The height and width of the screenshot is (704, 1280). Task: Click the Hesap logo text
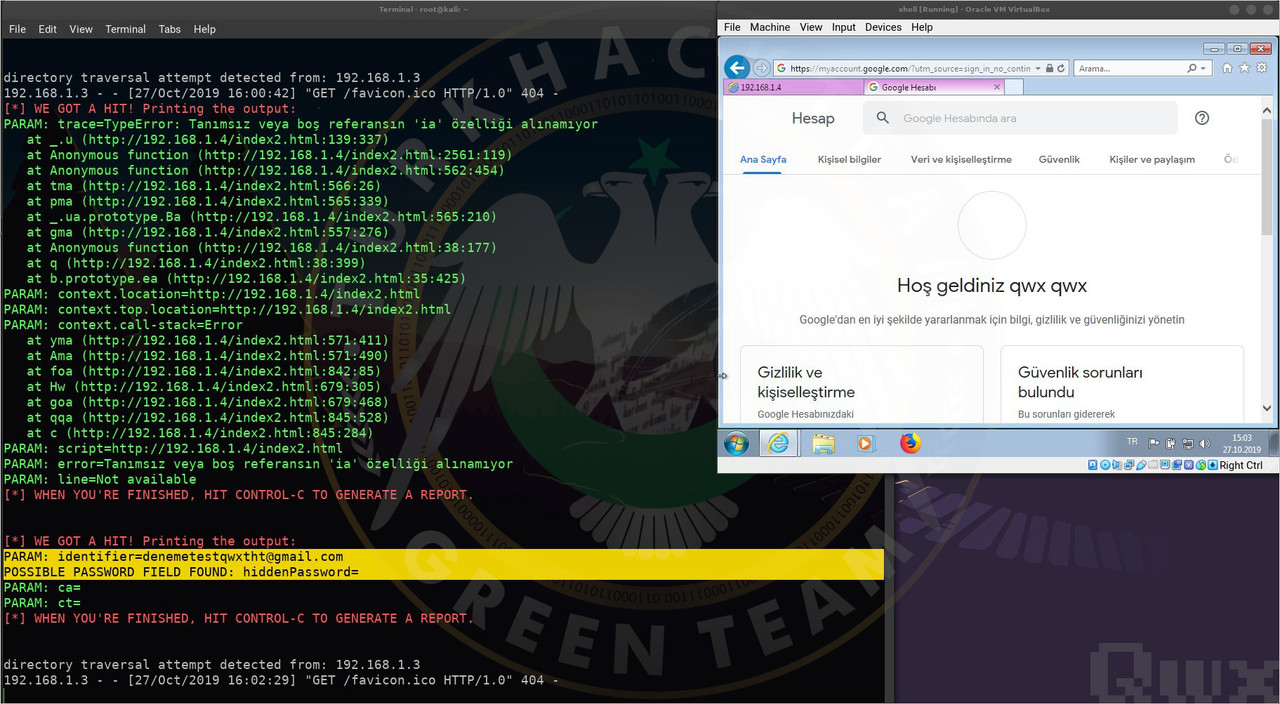[x=813, y=118]
